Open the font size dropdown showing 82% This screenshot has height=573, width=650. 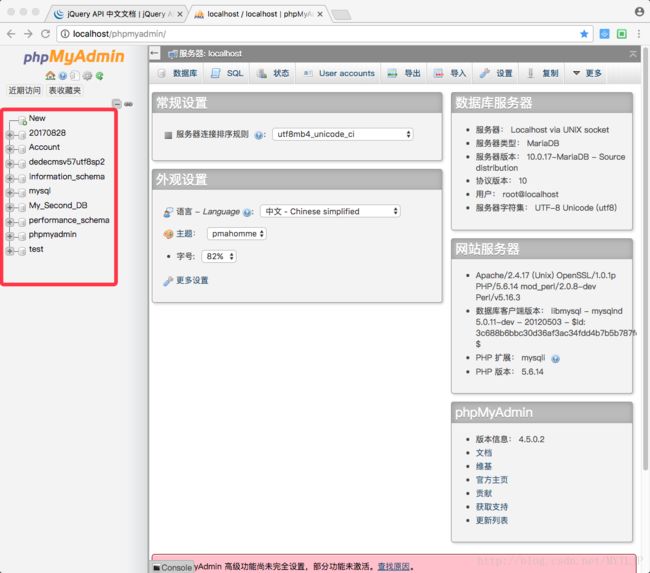219,256
